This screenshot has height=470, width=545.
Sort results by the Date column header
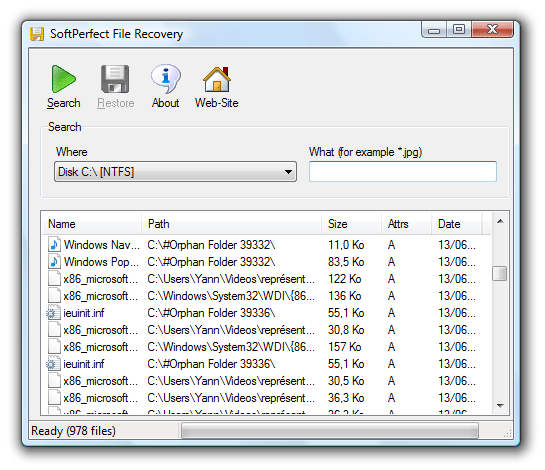457,224
